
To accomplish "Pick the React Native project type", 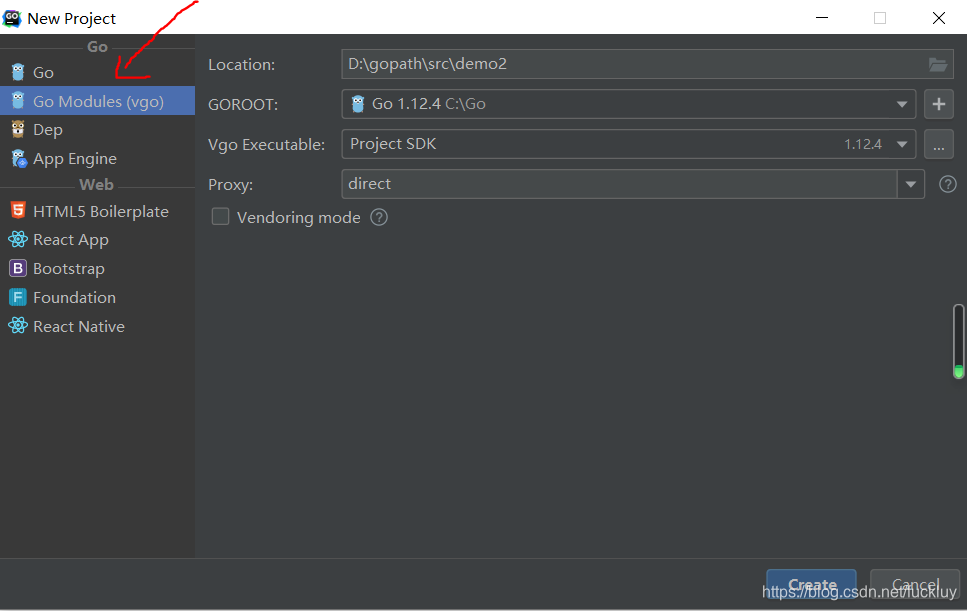I will [x=79, y=326].
